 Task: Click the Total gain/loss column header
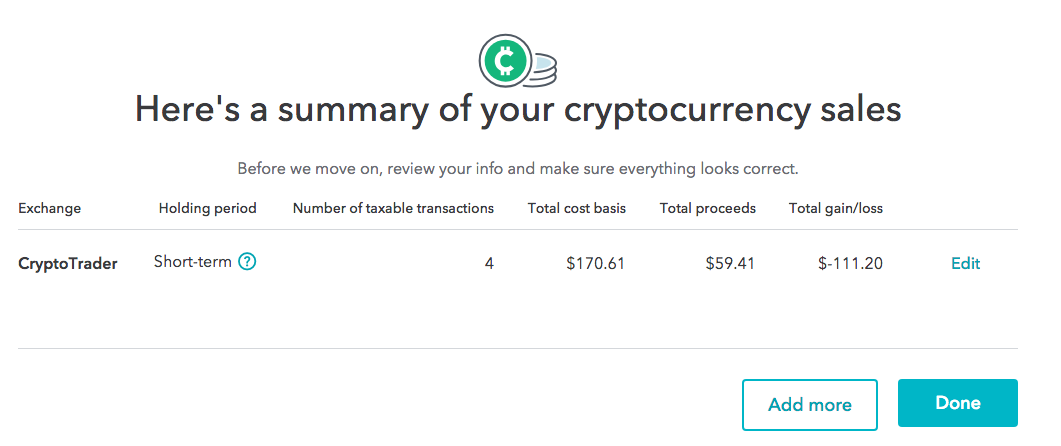(835, 208)
